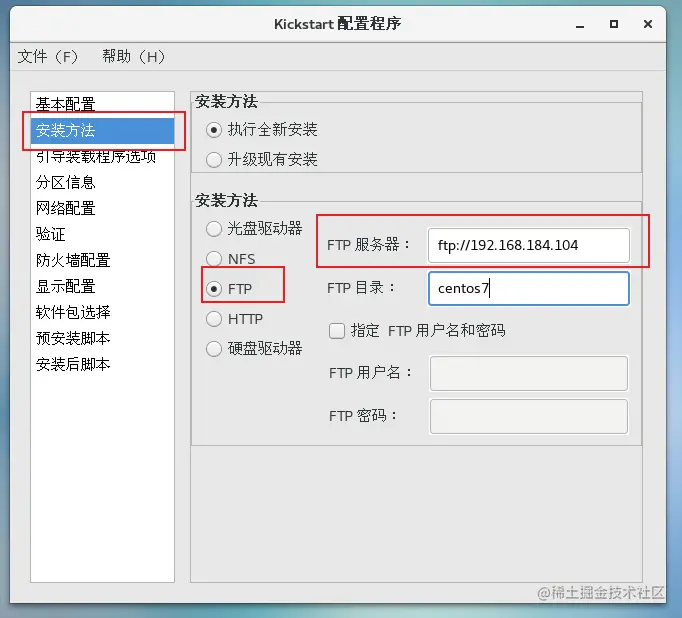Open 软件包选择 section
Viewport: 682px width, 618px height.
(x=103, y=312)
